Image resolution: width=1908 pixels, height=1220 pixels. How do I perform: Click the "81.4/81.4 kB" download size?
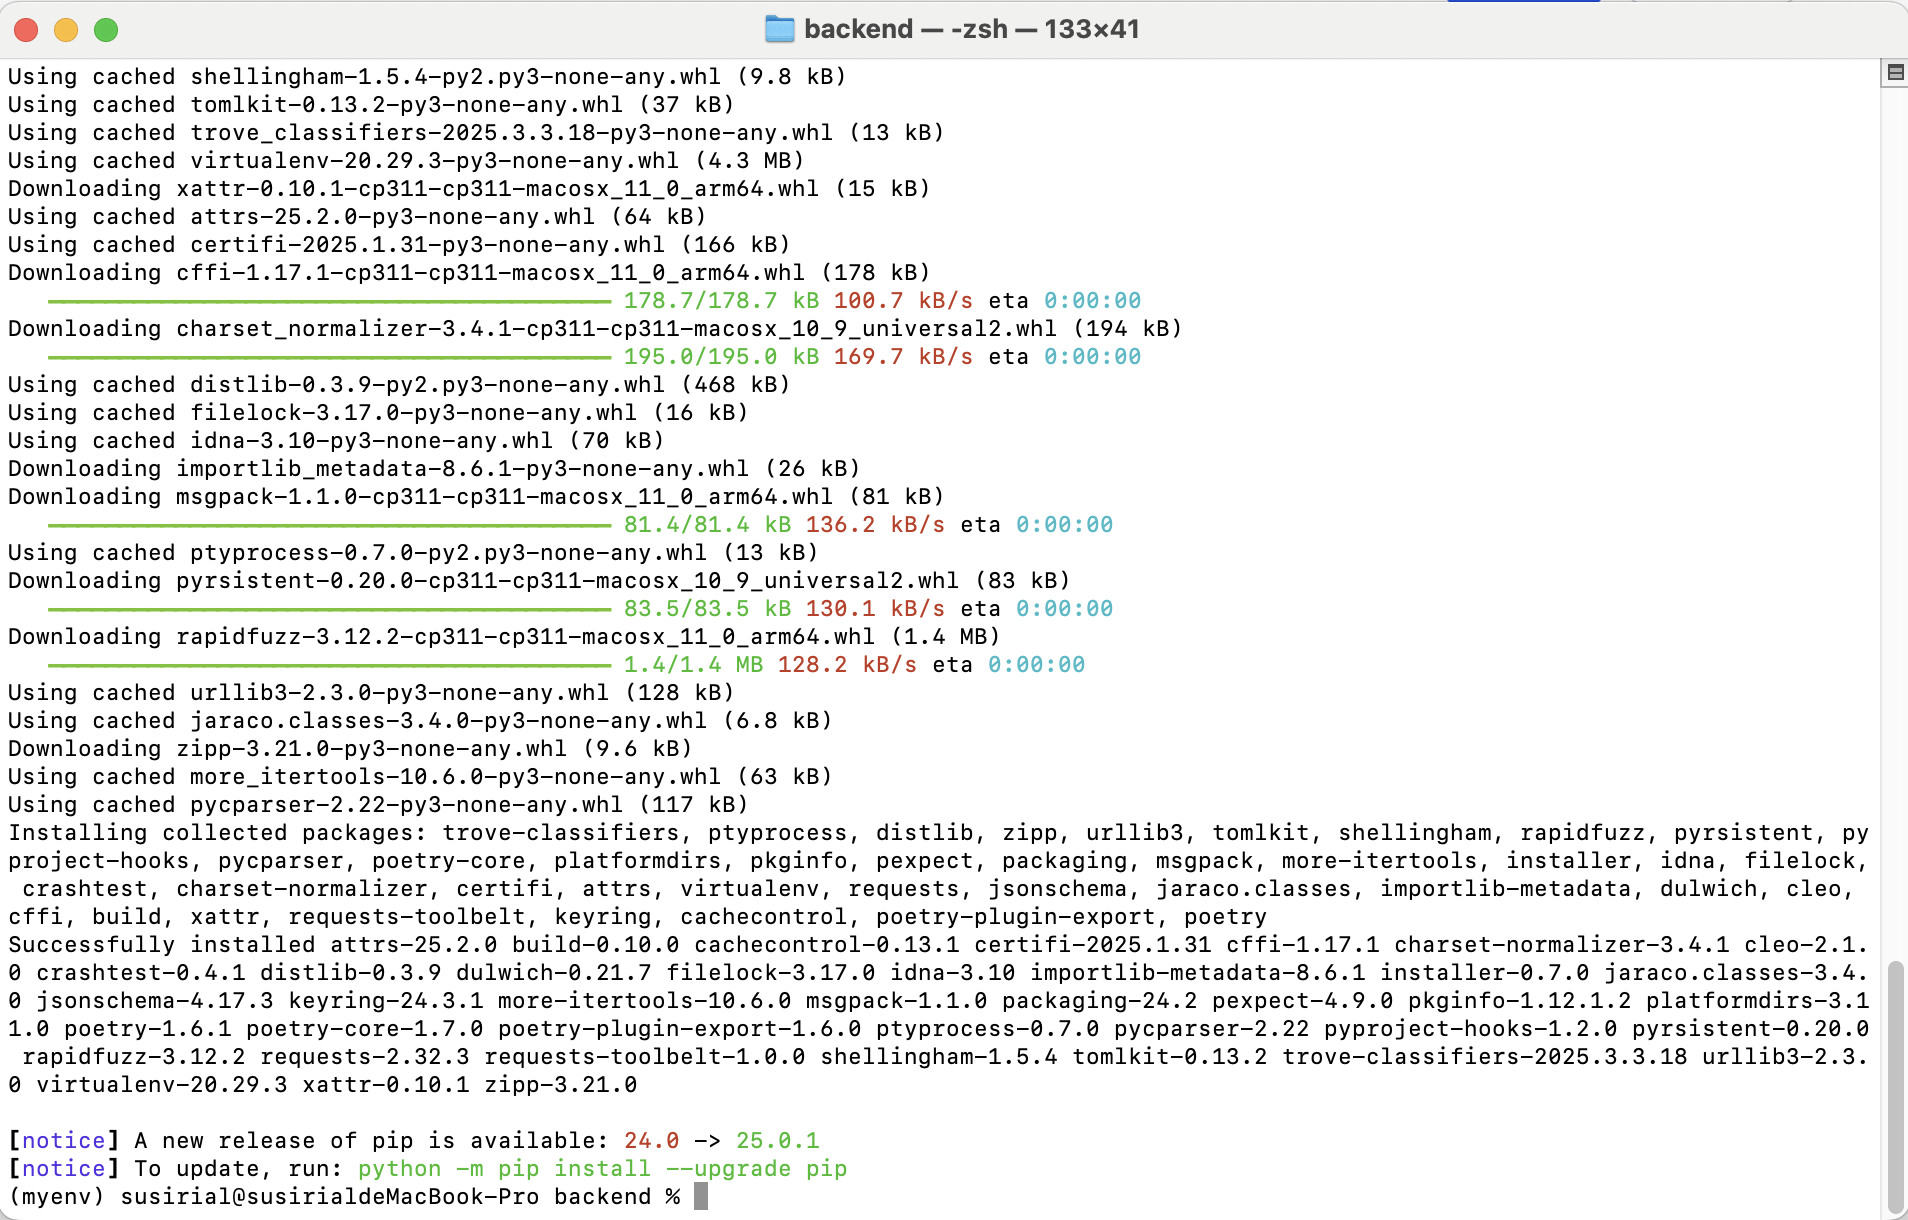pyautogui.click(x=707, y=525)
